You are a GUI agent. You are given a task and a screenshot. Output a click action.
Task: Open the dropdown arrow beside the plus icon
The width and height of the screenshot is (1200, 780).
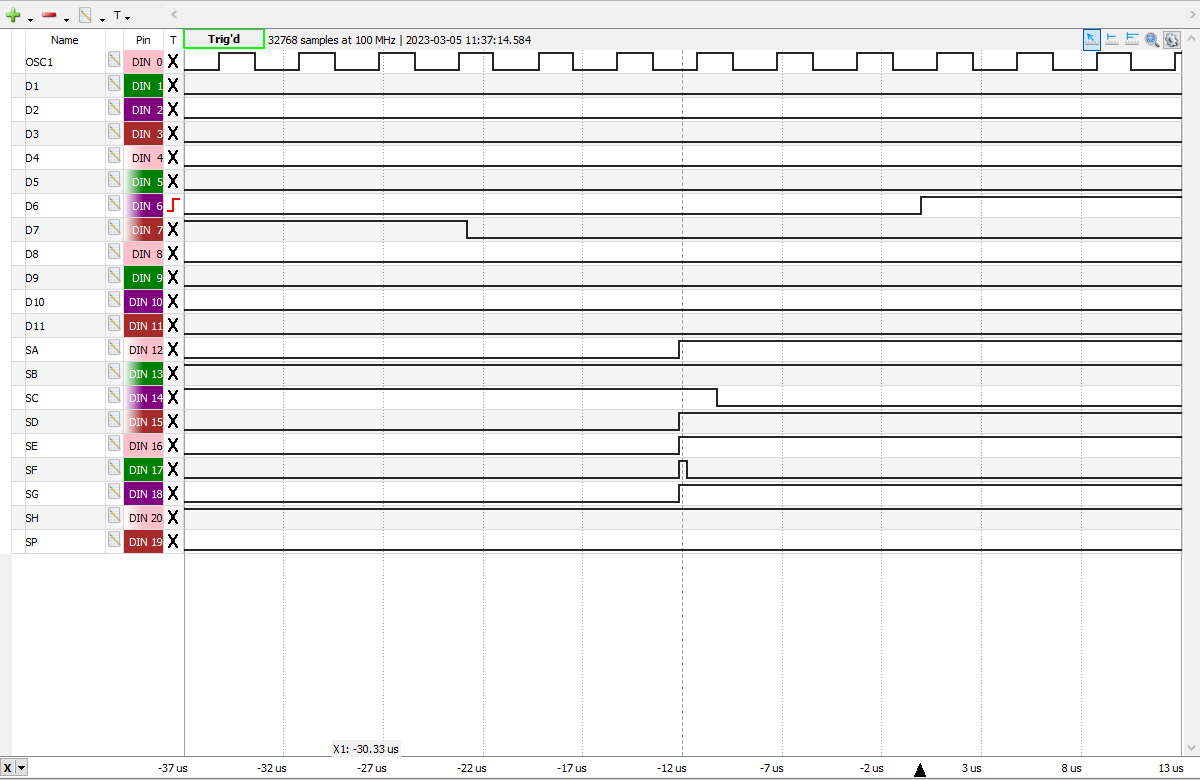tap(30, 18)
